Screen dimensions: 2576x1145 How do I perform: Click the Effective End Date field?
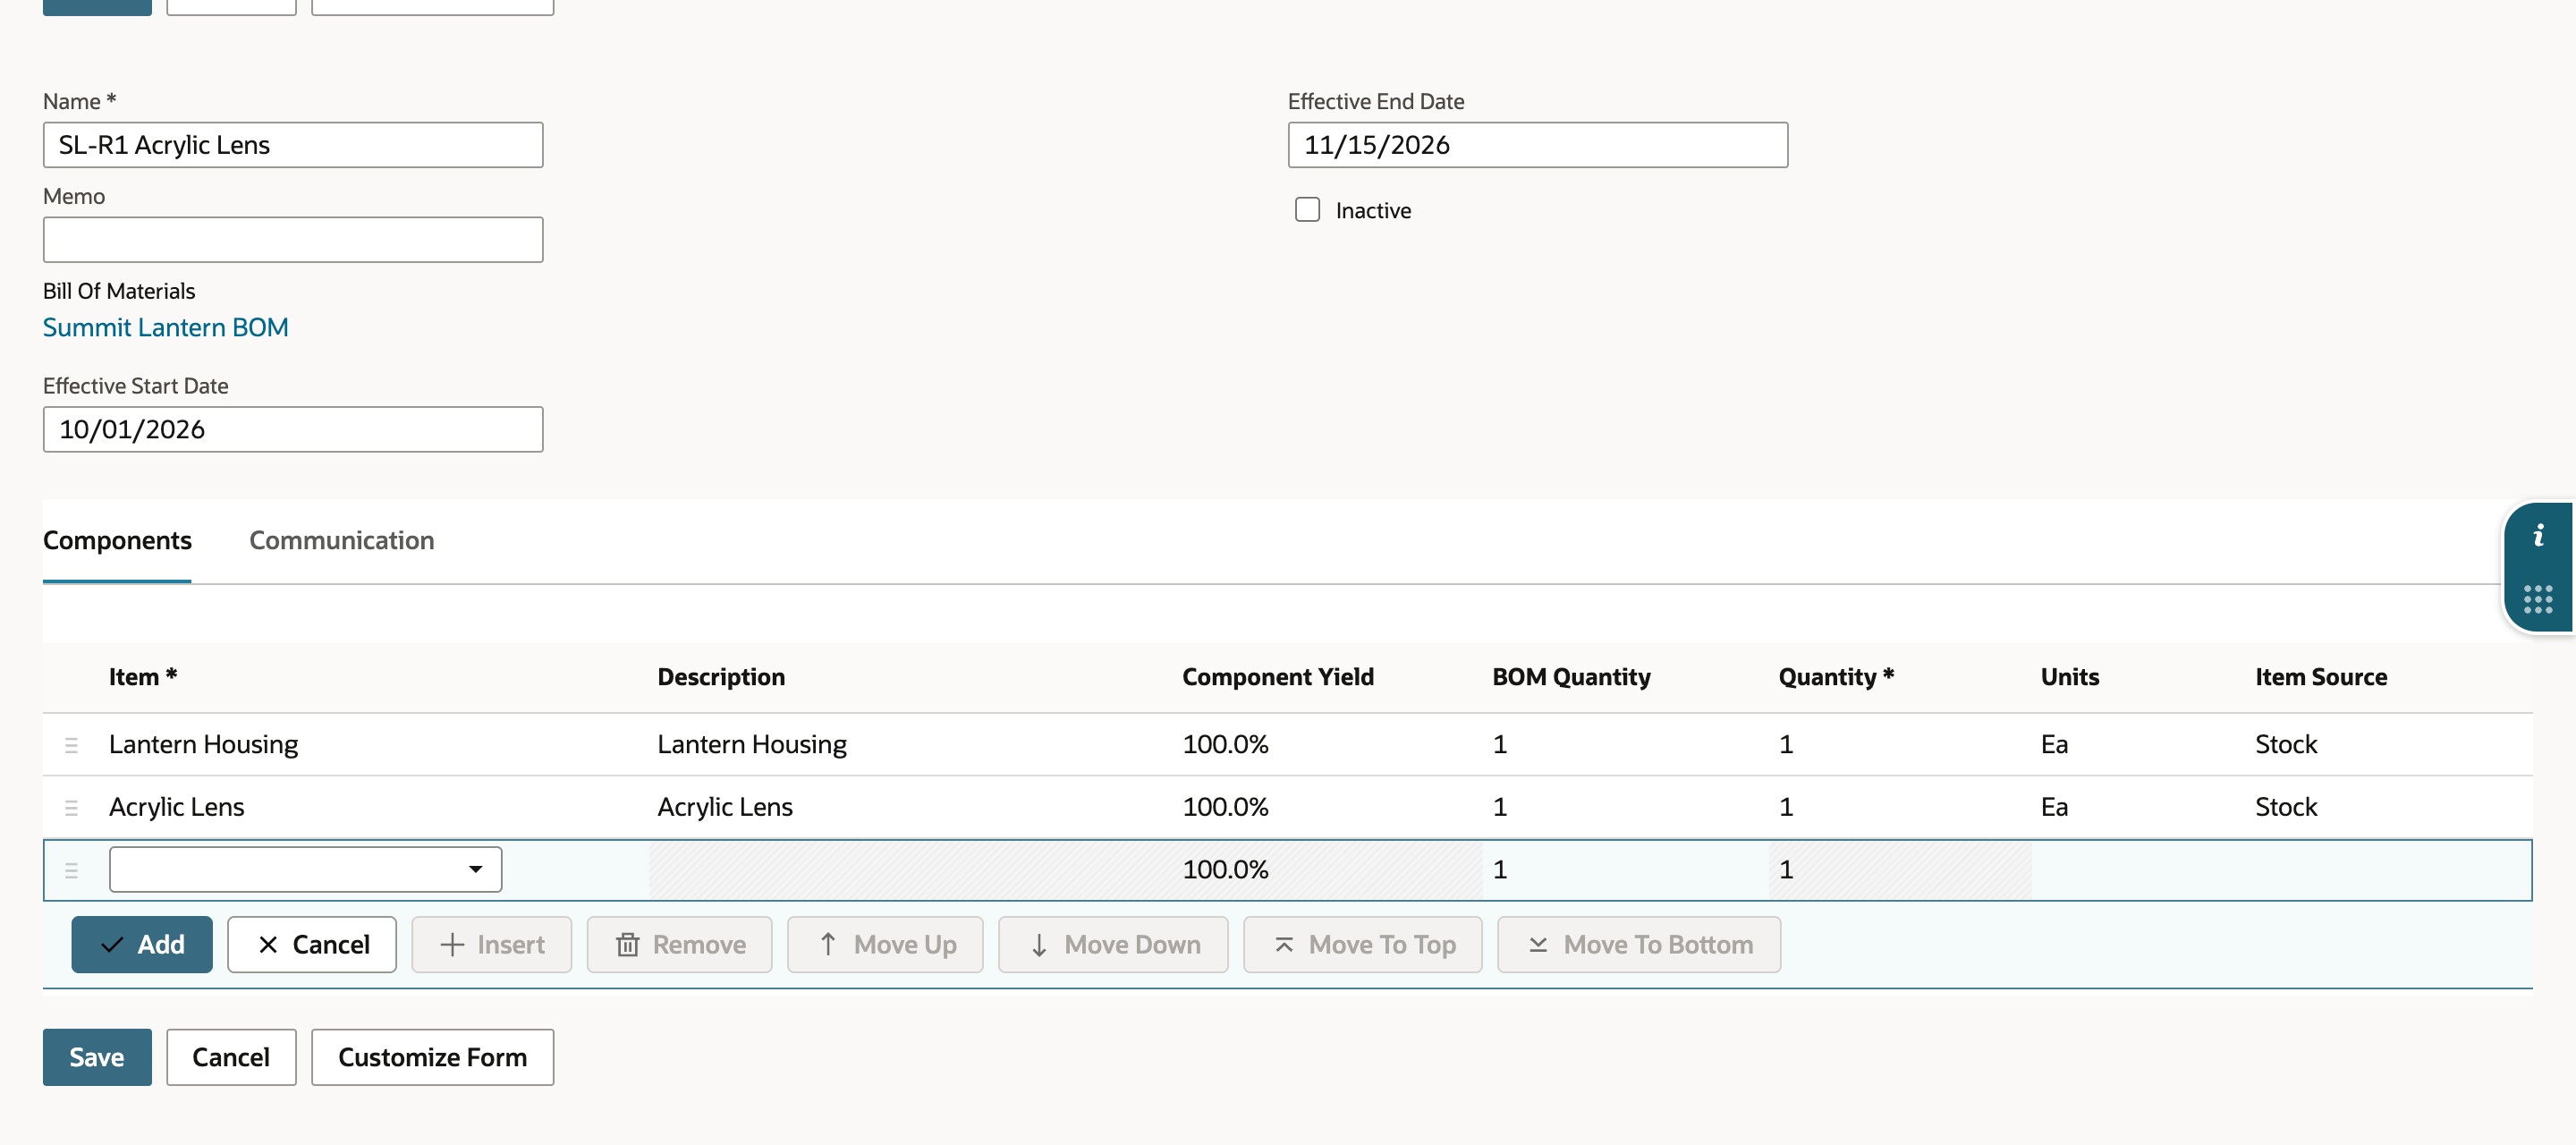[x=1537, y=145]
